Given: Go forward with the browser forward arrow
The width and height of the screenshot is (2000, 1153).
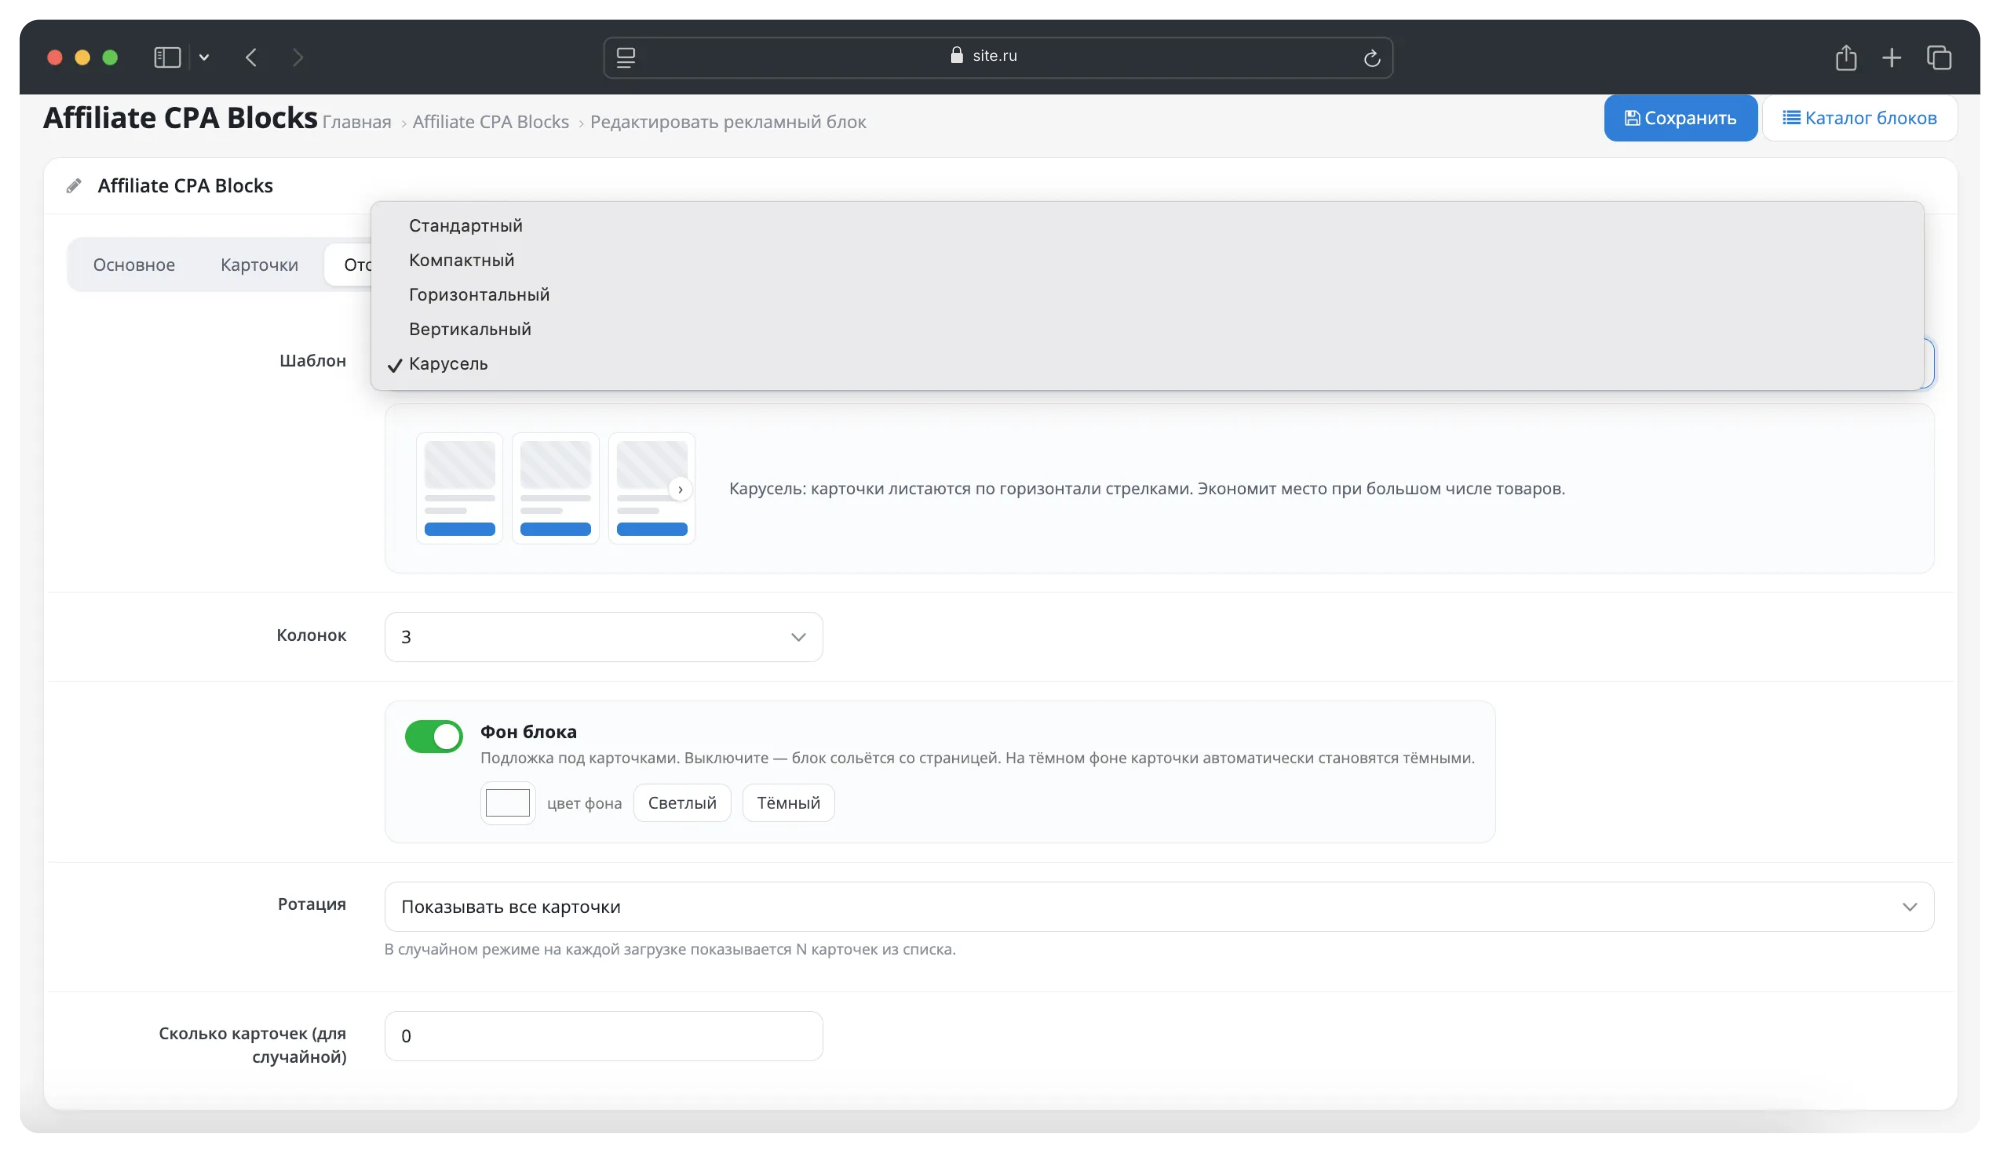Looking at the screenshot, I should (297, 57).
